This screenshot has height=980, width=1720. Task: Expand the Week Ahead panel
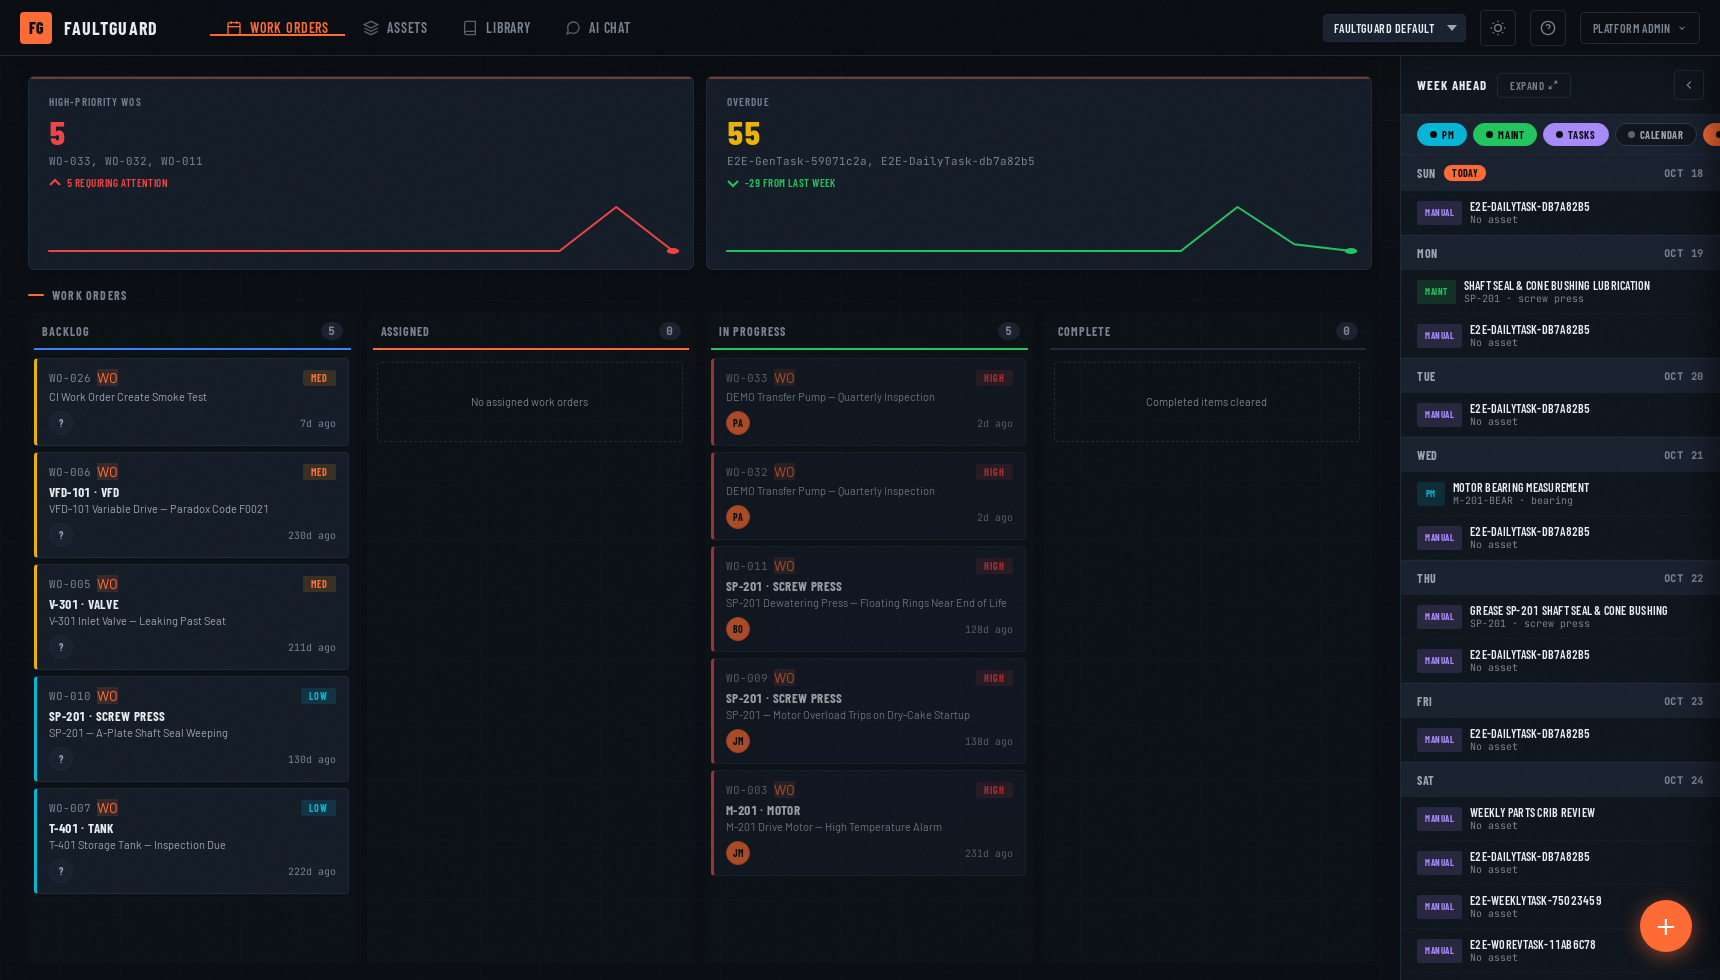(x=1533, y=86)
